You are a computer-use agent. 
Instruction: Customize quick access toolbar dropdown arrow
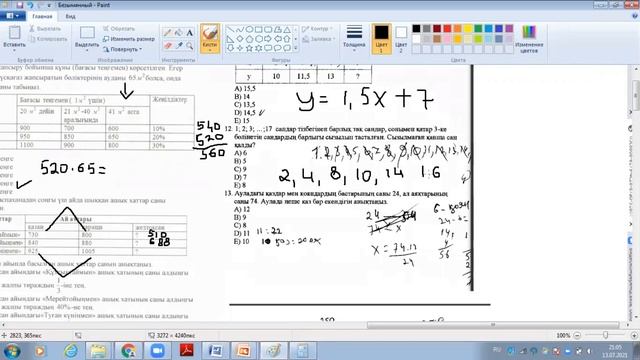[x=49, y=5]
